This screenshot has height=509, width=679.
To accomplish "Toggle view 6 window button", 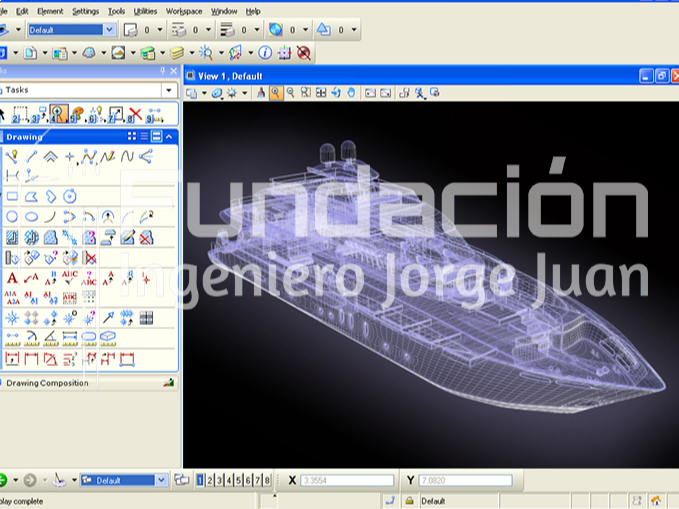I will 248,480.
